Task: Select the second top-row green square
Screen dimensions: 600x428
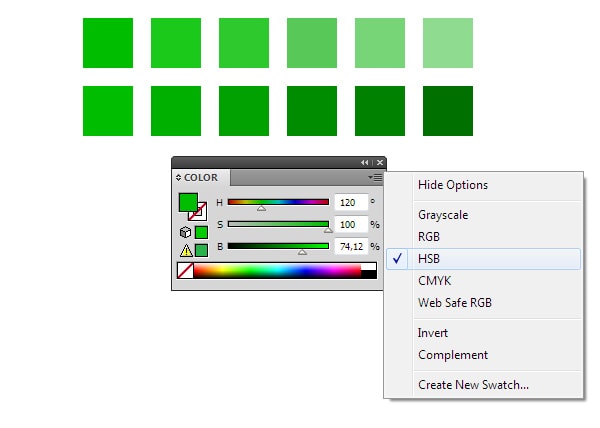Action: point(176,43)
